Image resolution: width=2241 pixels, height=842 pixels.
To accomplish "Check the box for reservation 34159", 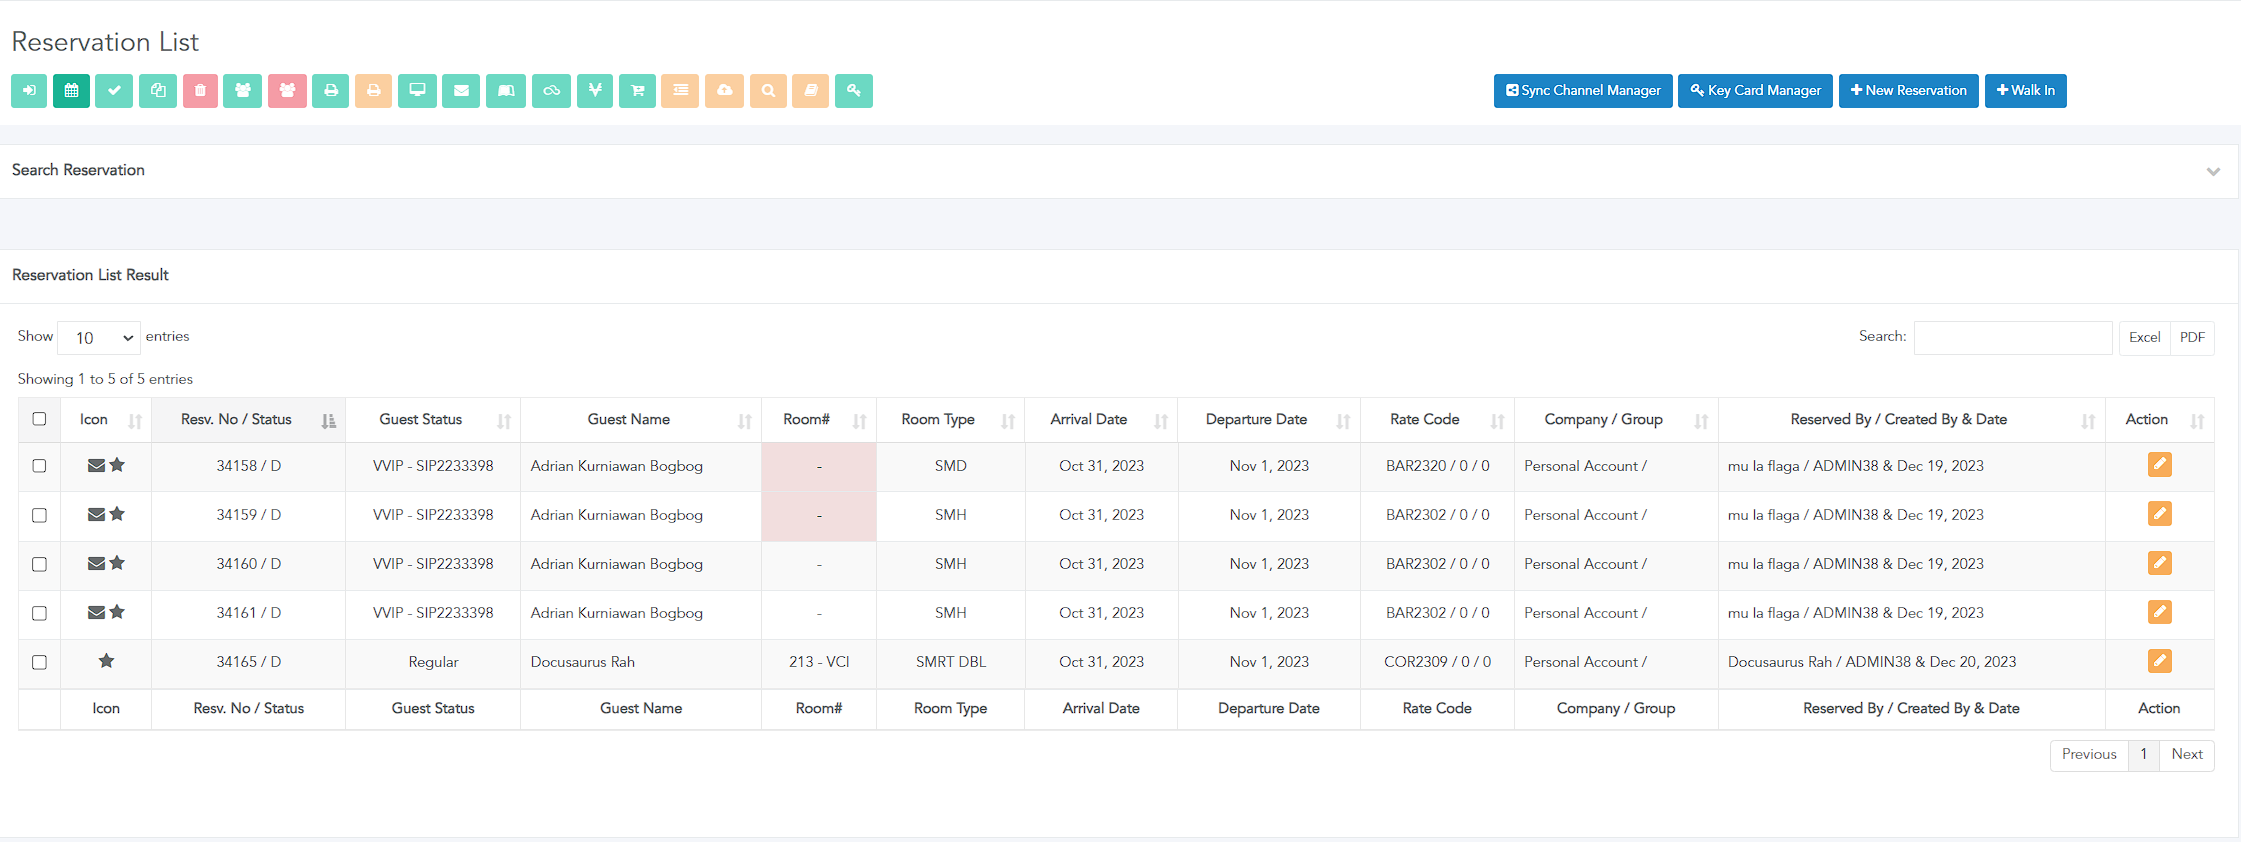I will pos(39,515).
